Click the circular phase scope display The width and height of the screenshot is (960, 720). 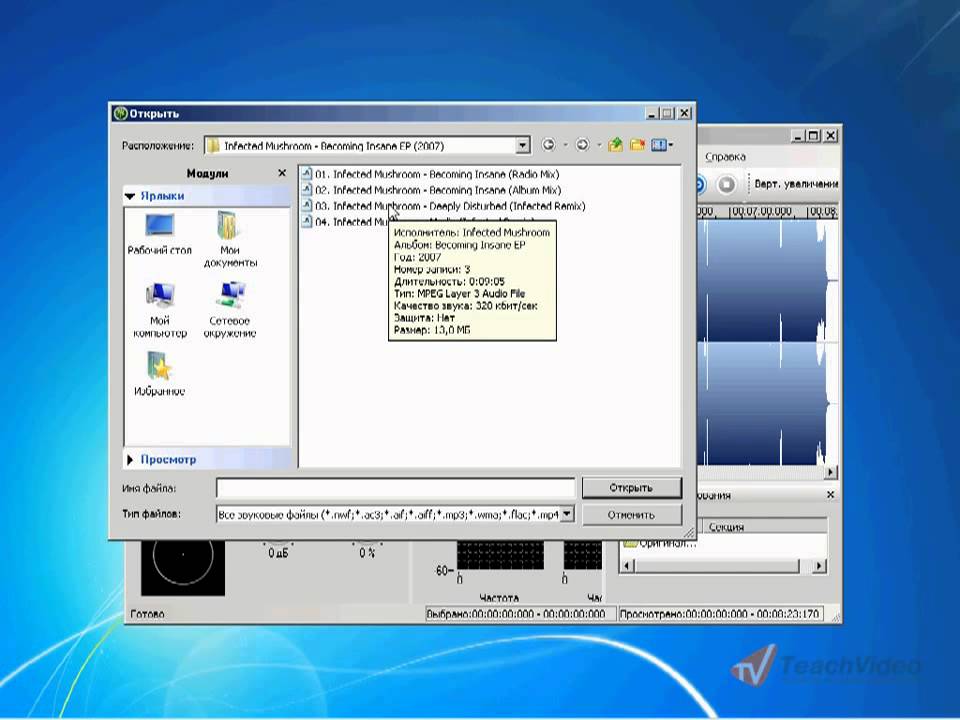(x=182, y=567)
